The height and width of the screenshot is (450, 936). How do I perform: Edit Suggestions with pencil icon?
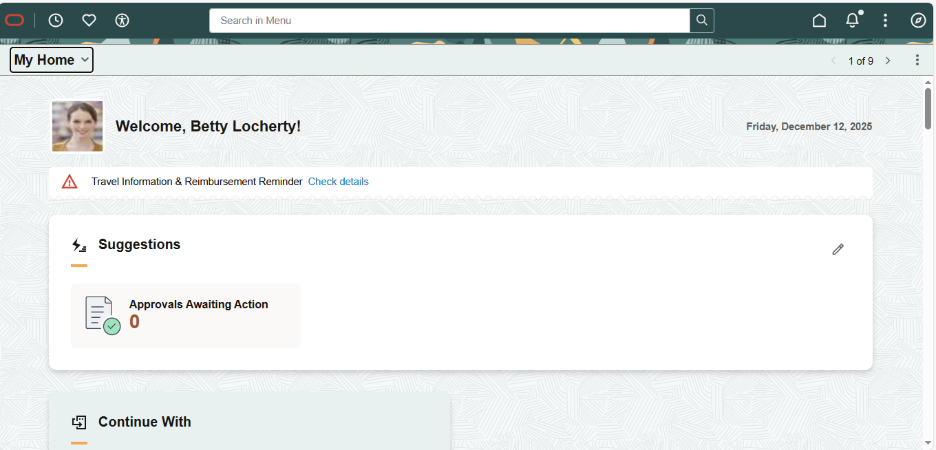(838, 249)
